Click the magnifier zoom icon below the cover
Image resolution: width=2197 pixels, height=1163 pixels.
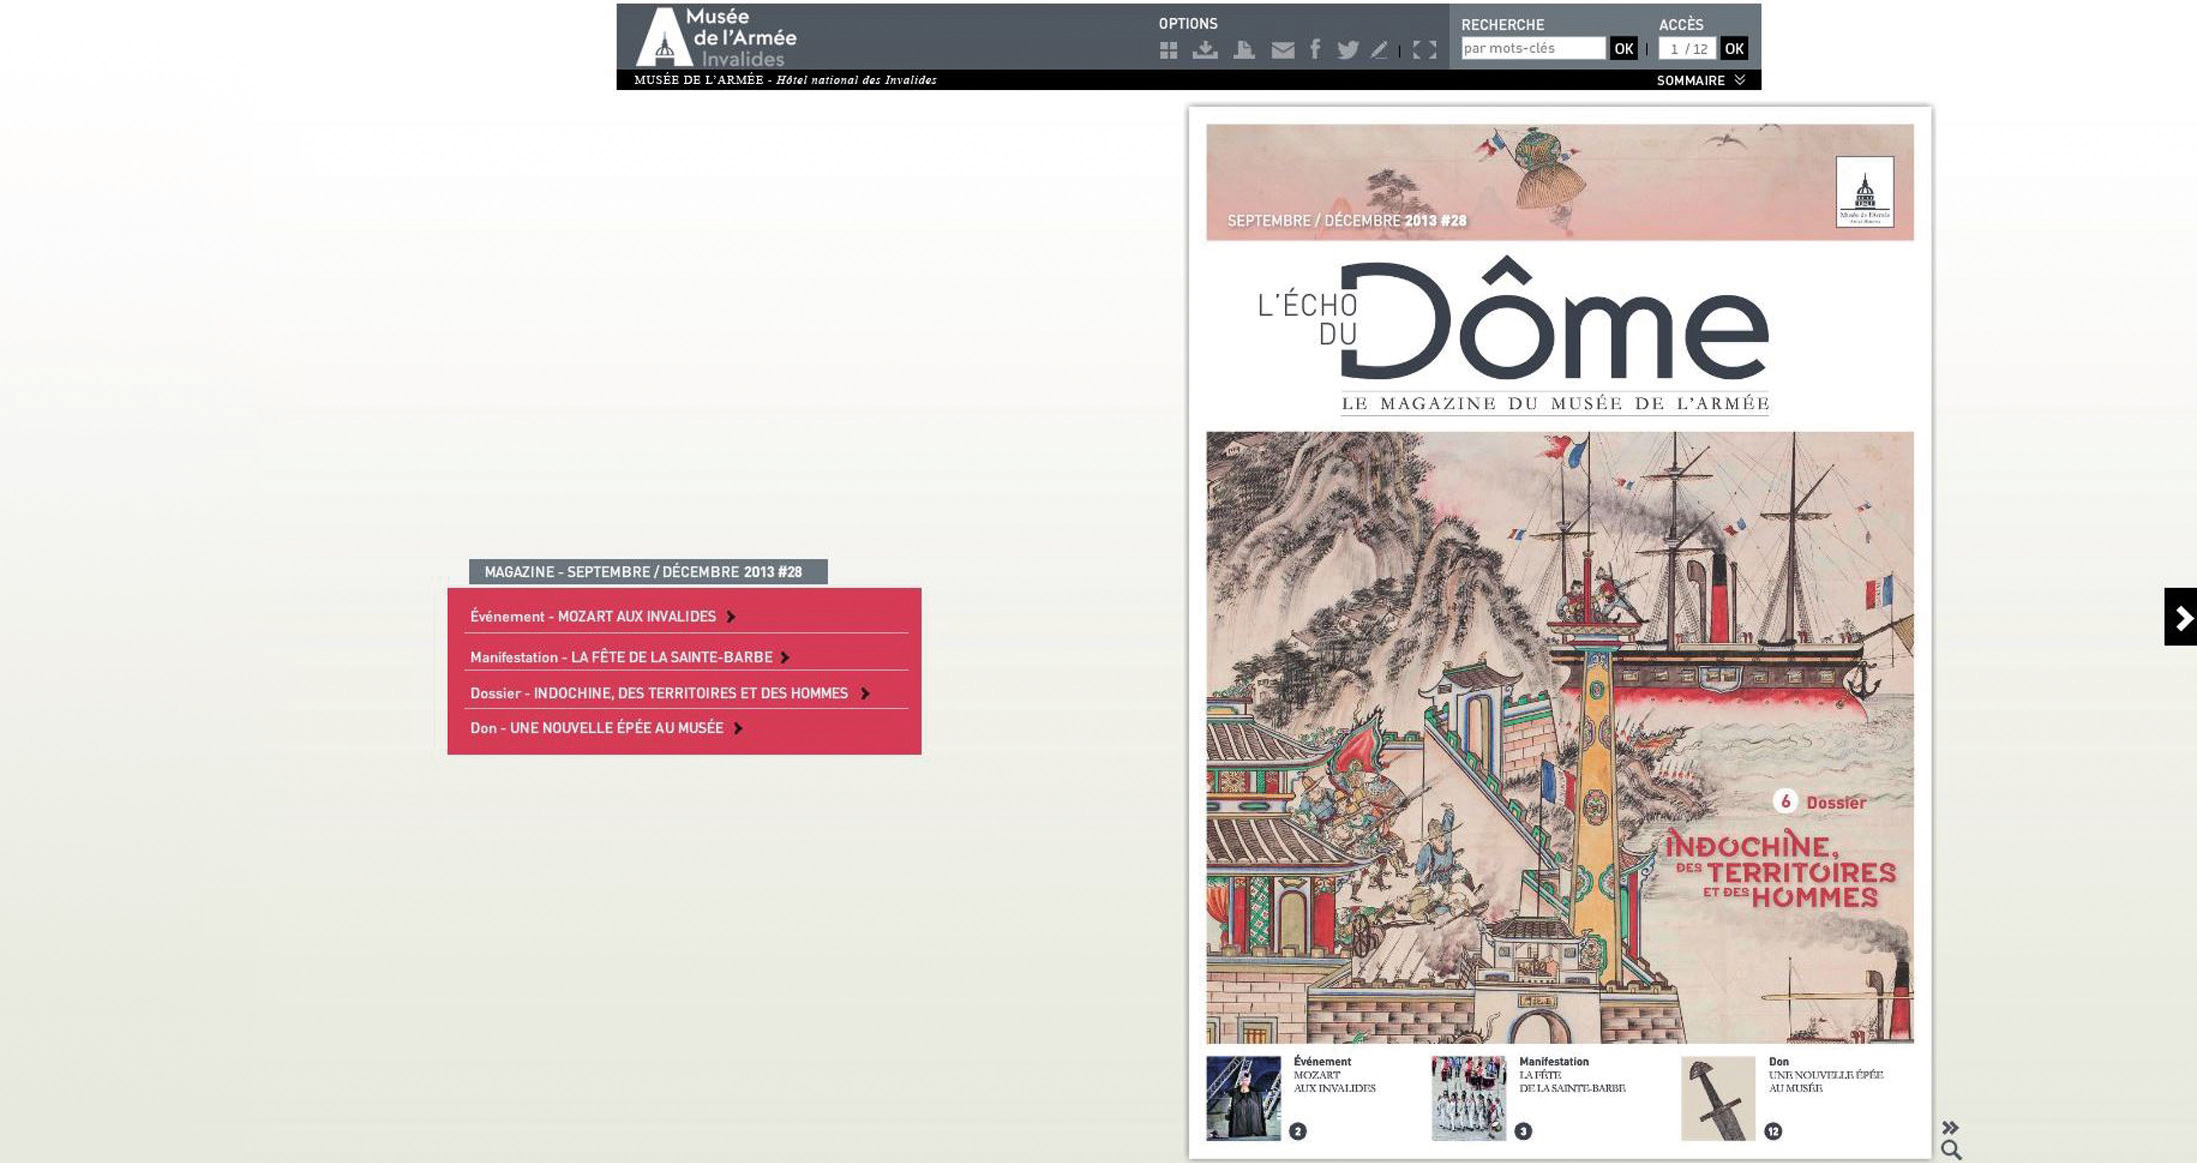pos(1951,1150)
